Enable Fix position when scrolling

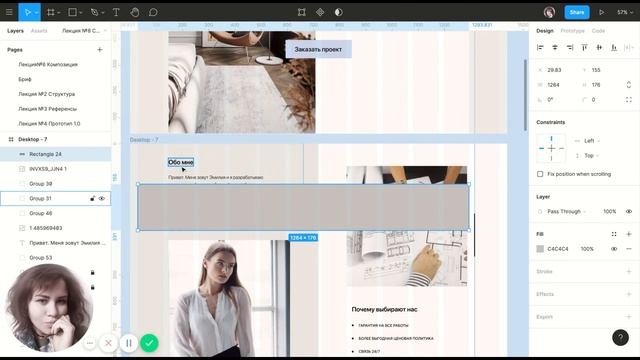point(540,174)
